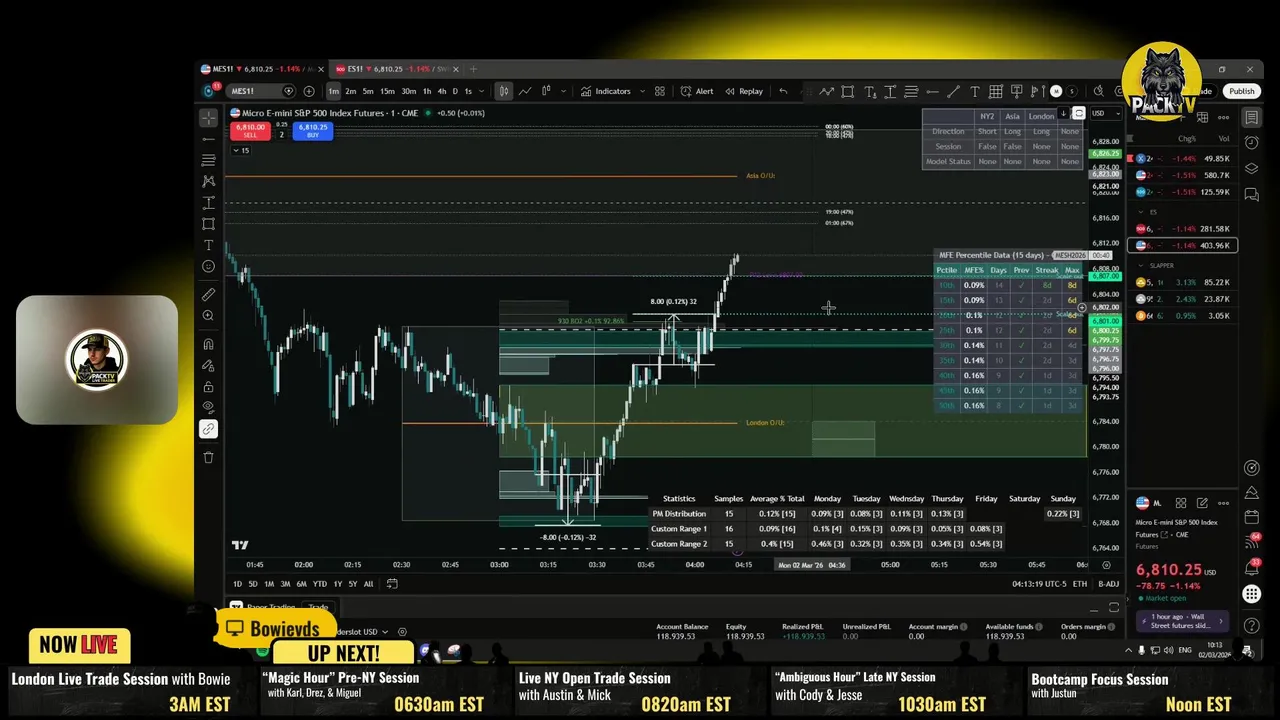1280x720 pixels.
Task: Toggle ETH extended hours session
Action: coord(1080,584)
